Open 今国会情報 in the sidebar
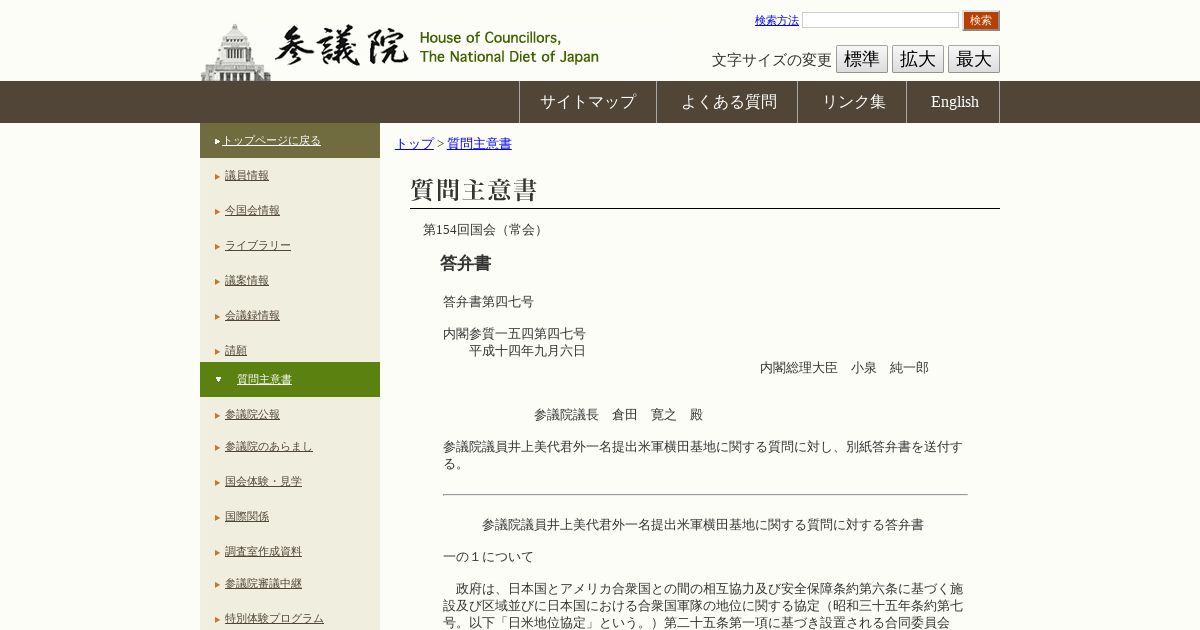 (x=252, y=210)
